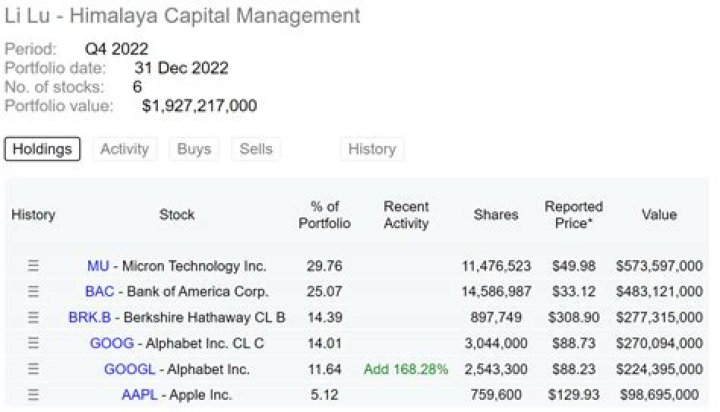
Task: Sort by % of Portfolio column header
Action: tap(324, 215)
